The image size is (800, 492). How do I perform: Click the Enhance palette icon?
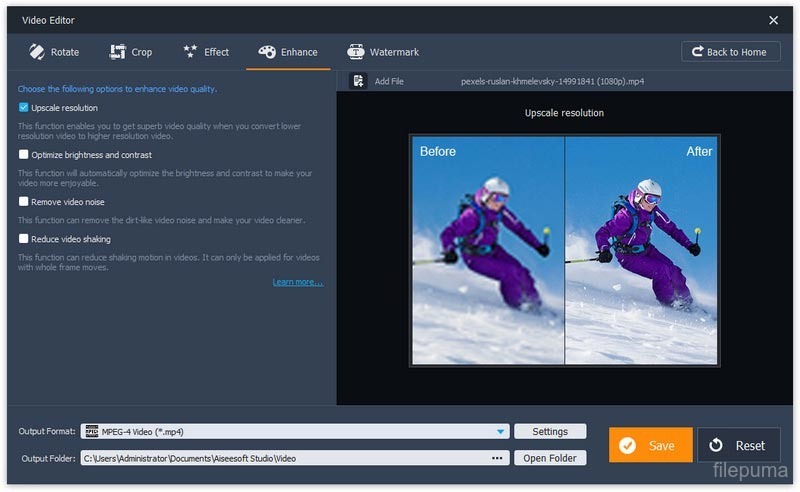(267, 52)
